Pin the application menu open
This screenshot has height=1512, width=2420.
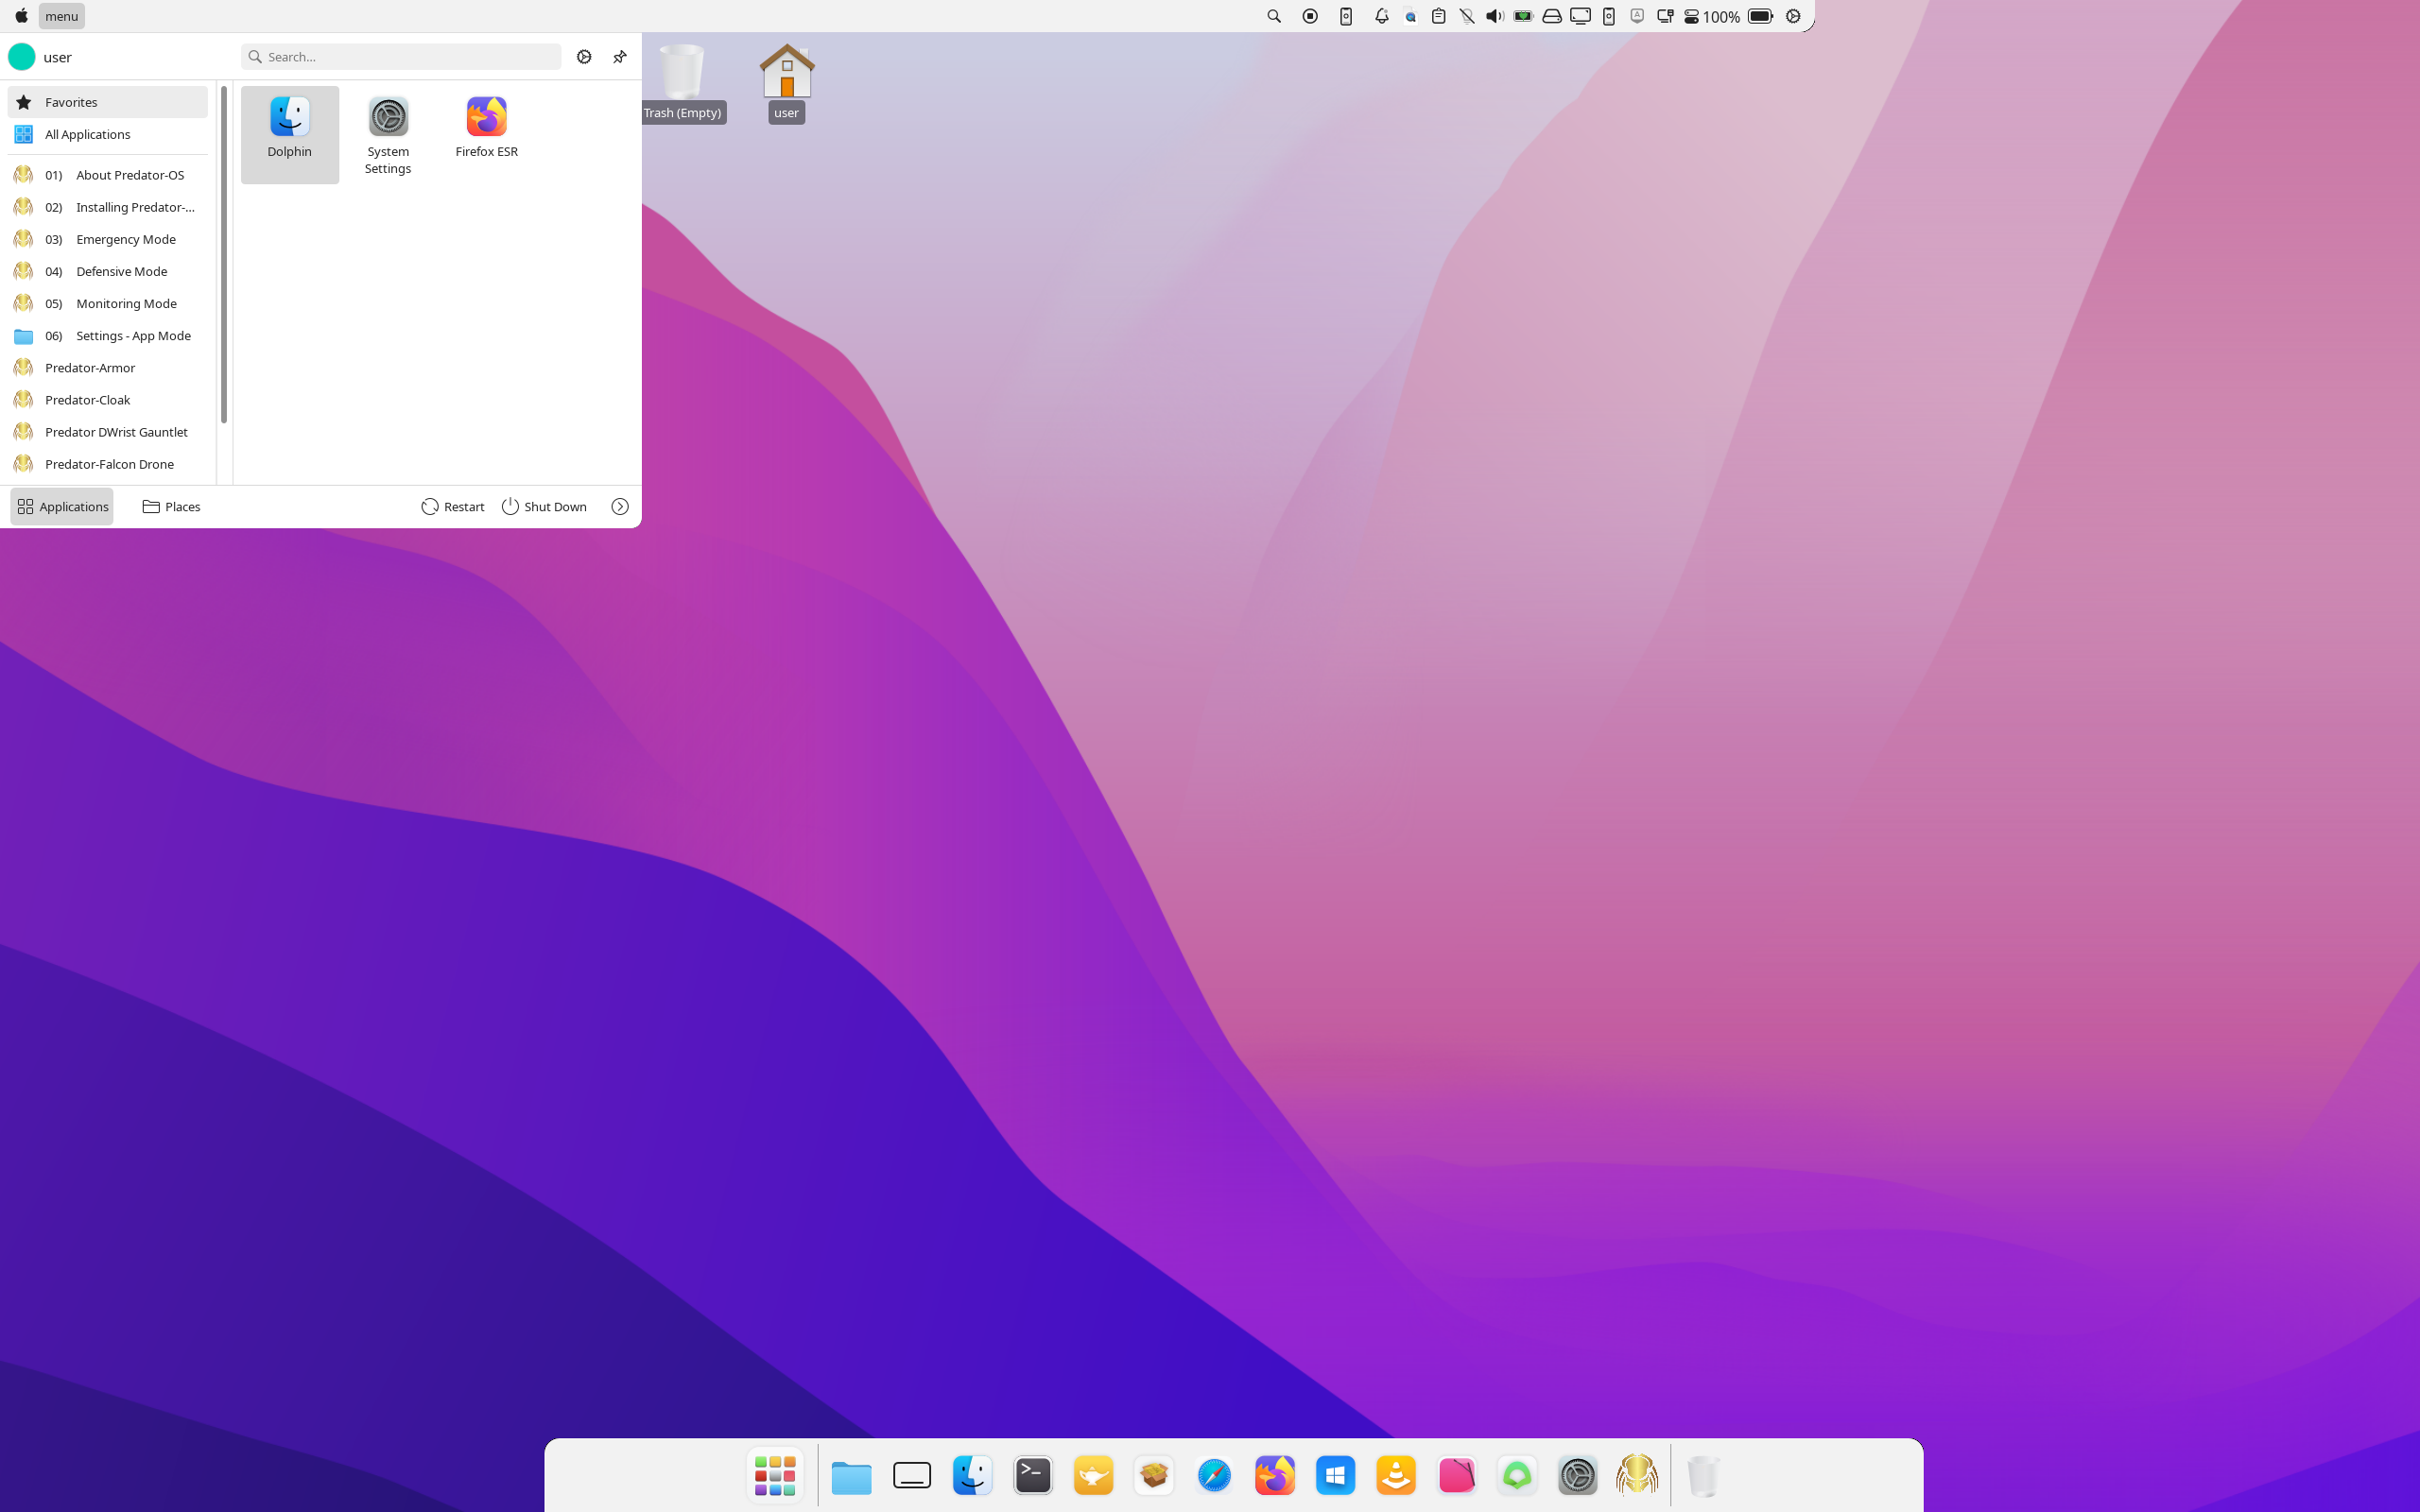click(x=620, y=57)
